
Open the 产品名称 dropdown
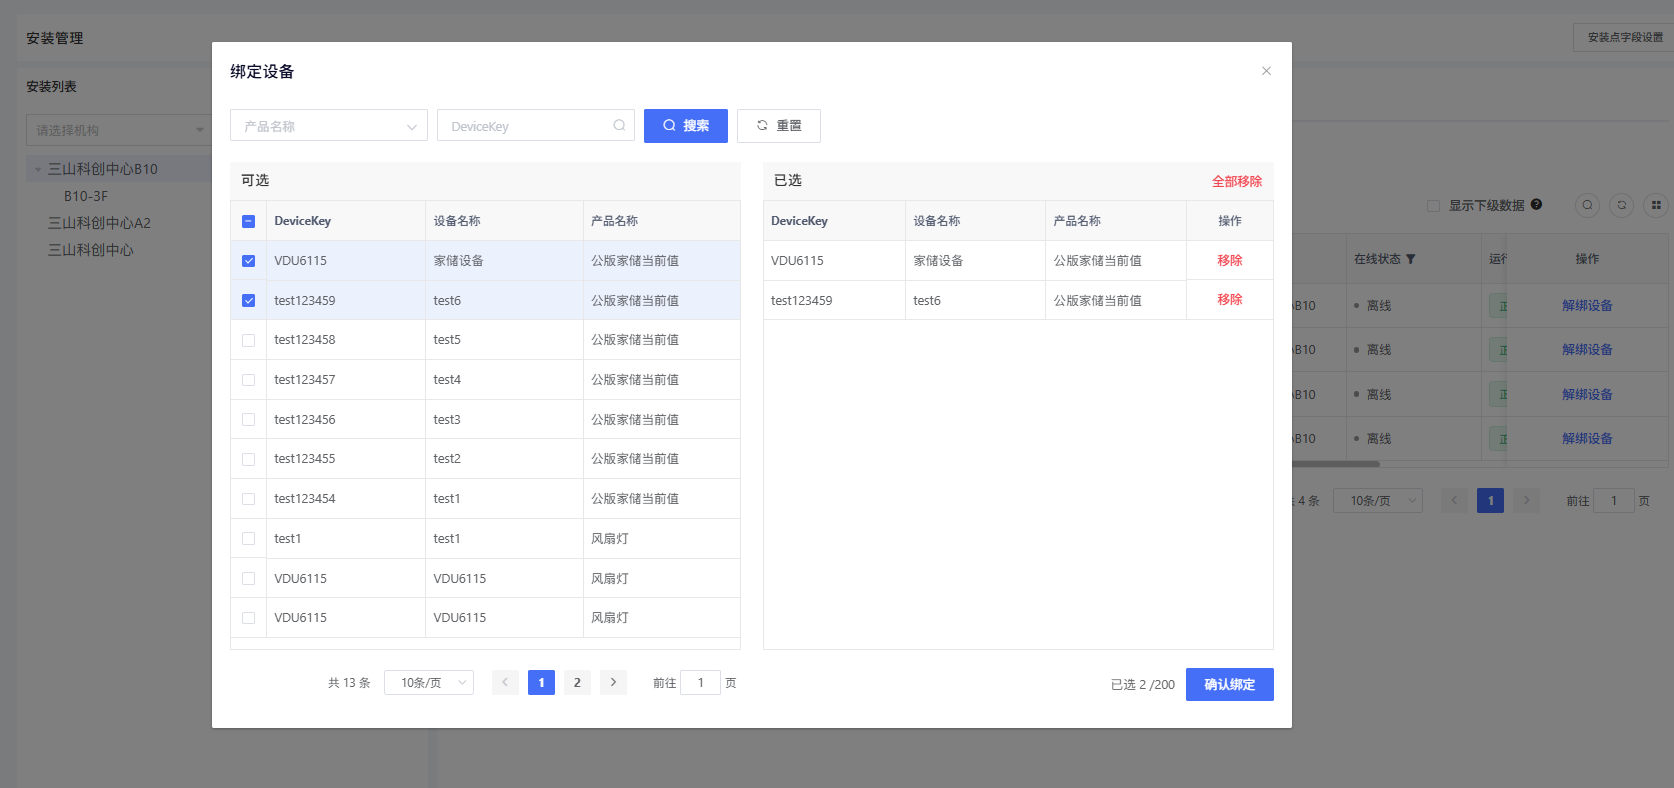[329, 126]
